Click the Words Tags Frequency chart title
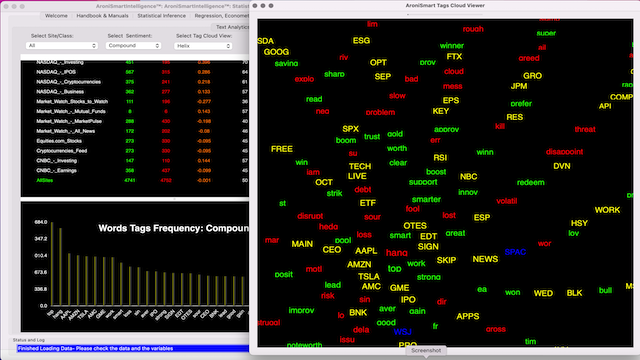640x360 pixels. pos(173,228)
